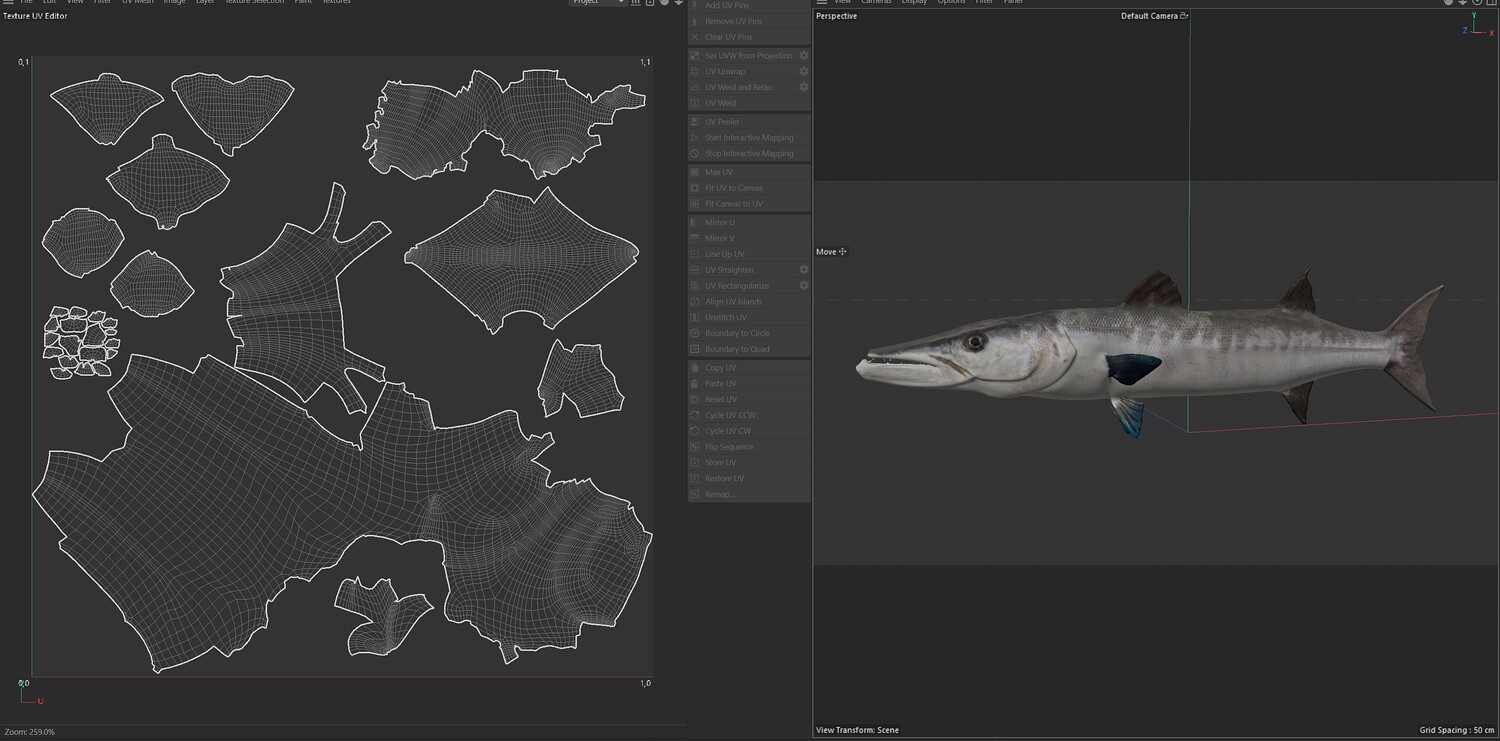Click the barracuda's eye in the Perspective view

[975, 342]
